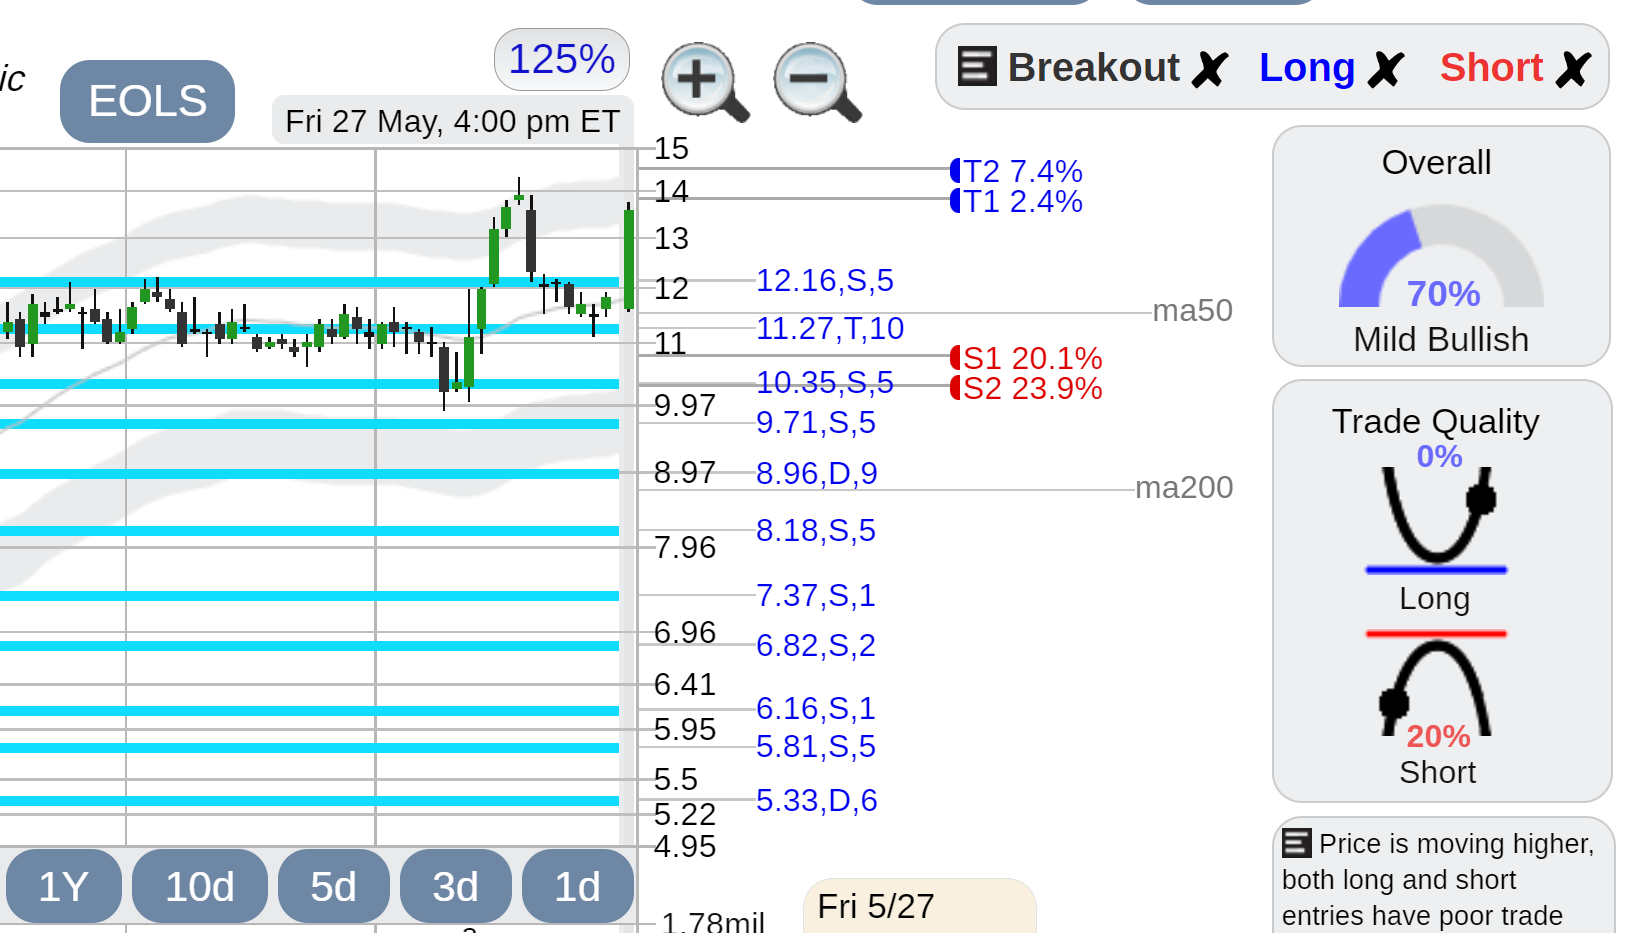Switch chart to 1Y timeframe
The width and height of the screenshot is (1626, 933).
tap(64, 886)
